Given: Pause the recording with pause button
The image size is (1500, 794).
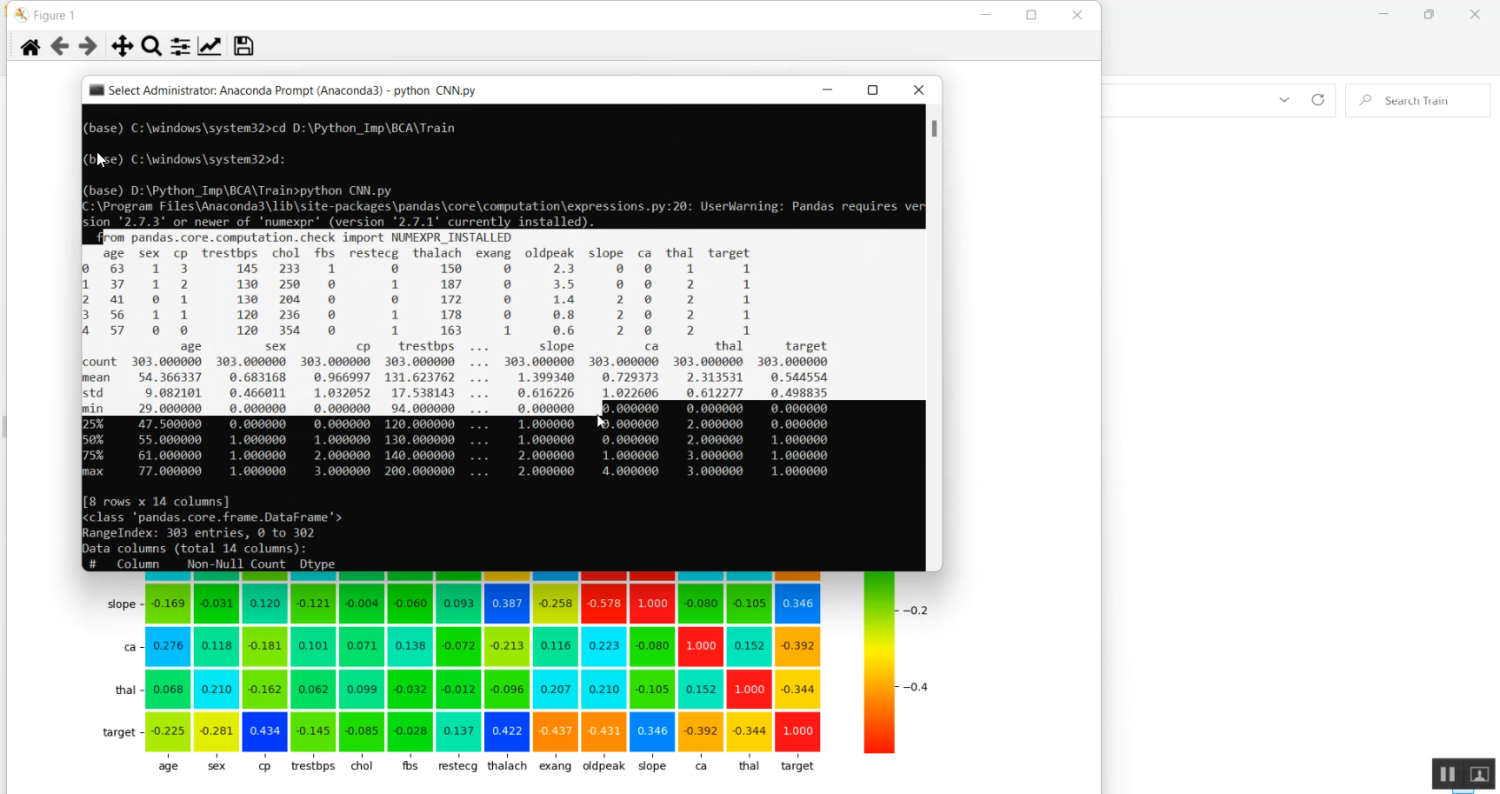Looking at the screenshot, I should click(x=1447, y=774).
